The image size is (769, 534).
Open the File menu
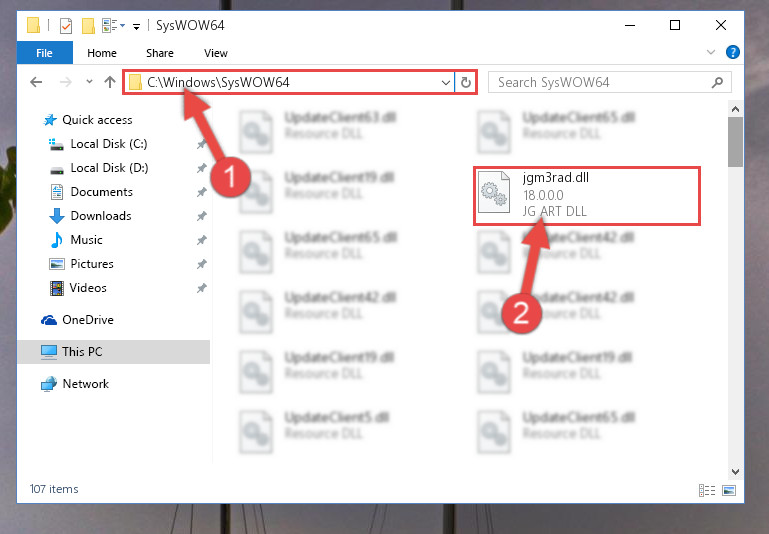[x=45, y=52]
